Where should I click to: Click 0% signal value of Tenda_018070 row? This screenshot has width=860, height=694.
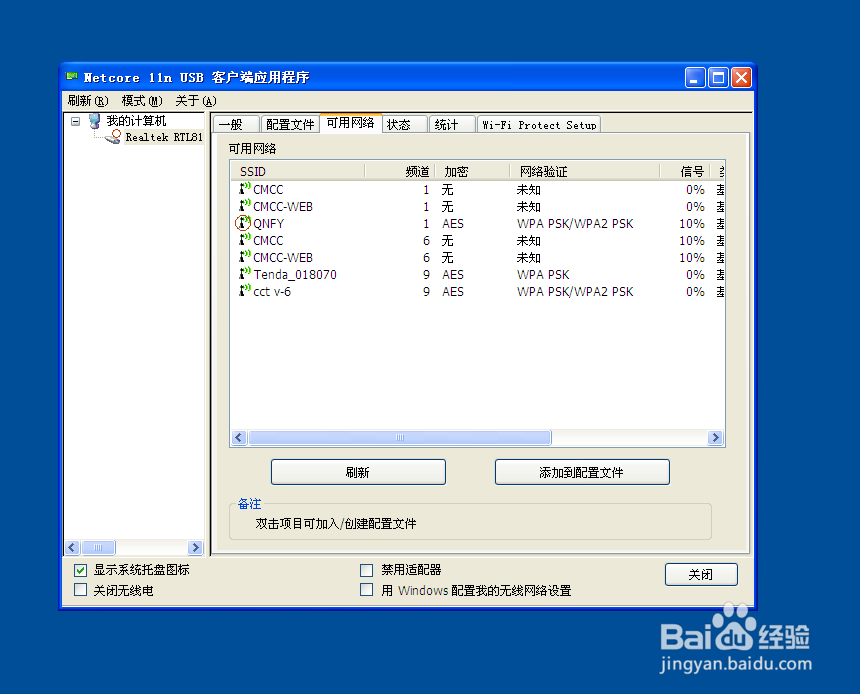695,275
